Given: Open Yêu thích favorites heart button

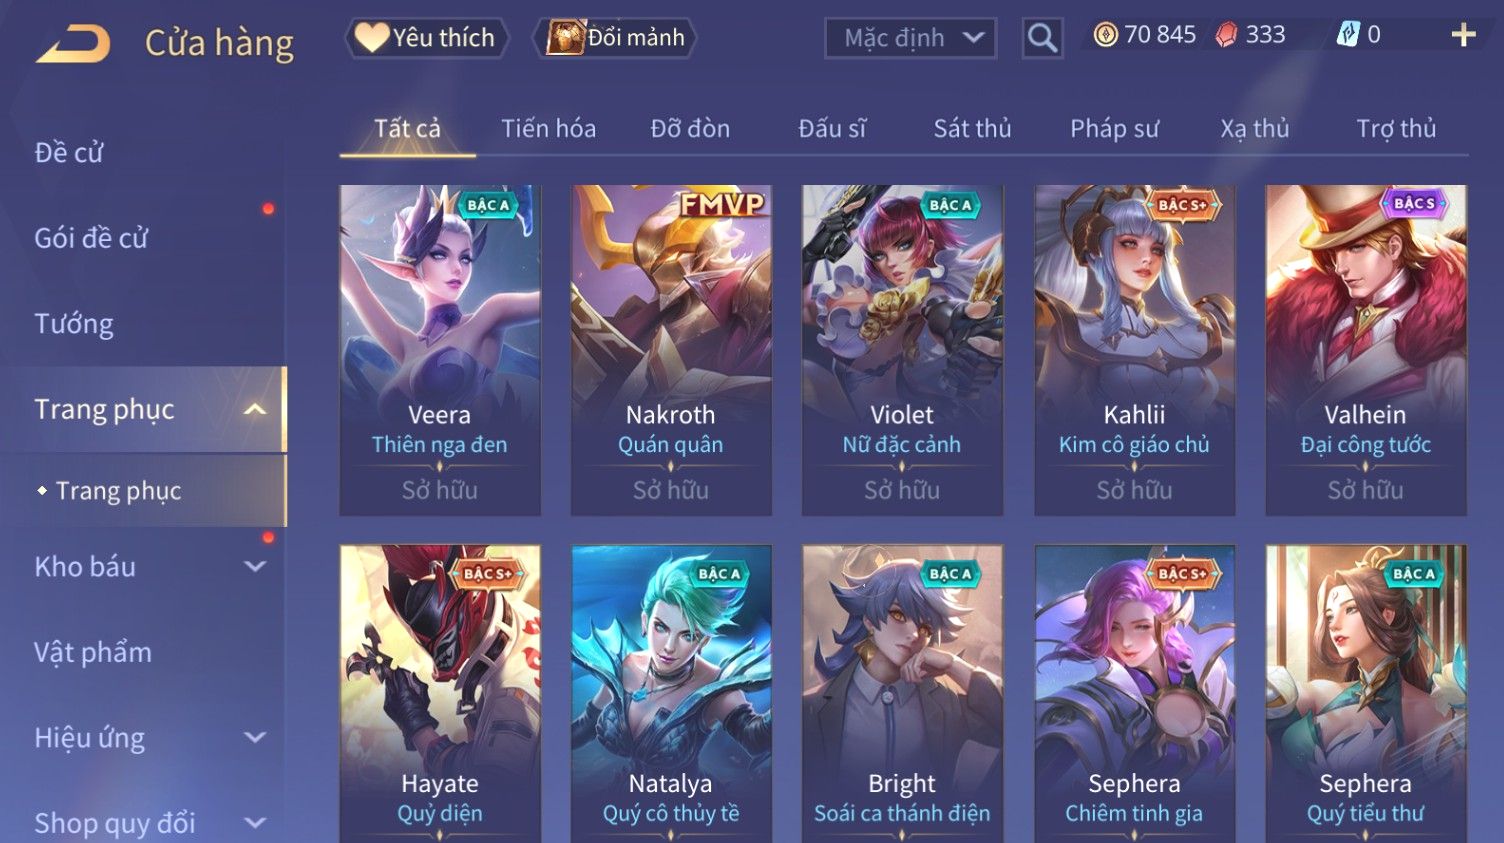Looking at the screenshot, I should [x=427, y=38].
